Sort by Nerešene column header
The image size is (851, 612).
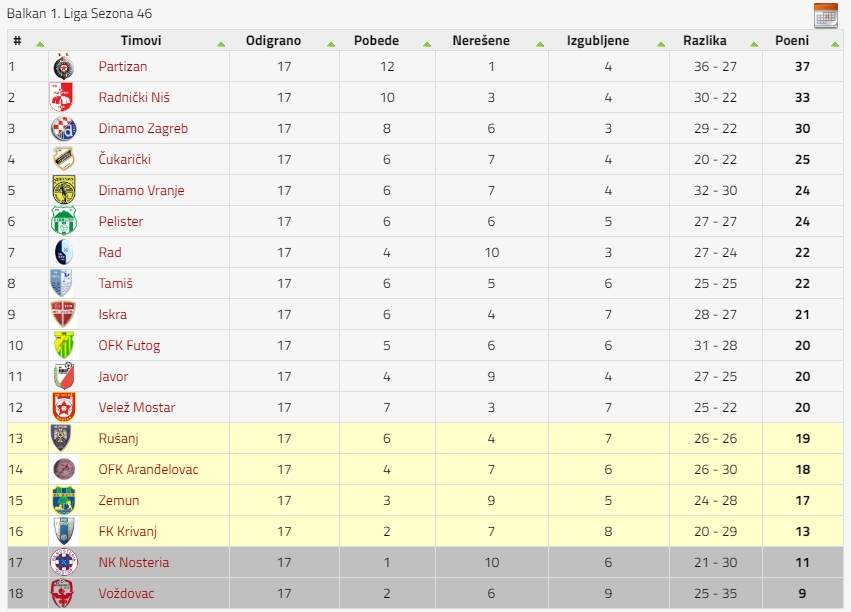click(x=481, y=41)
